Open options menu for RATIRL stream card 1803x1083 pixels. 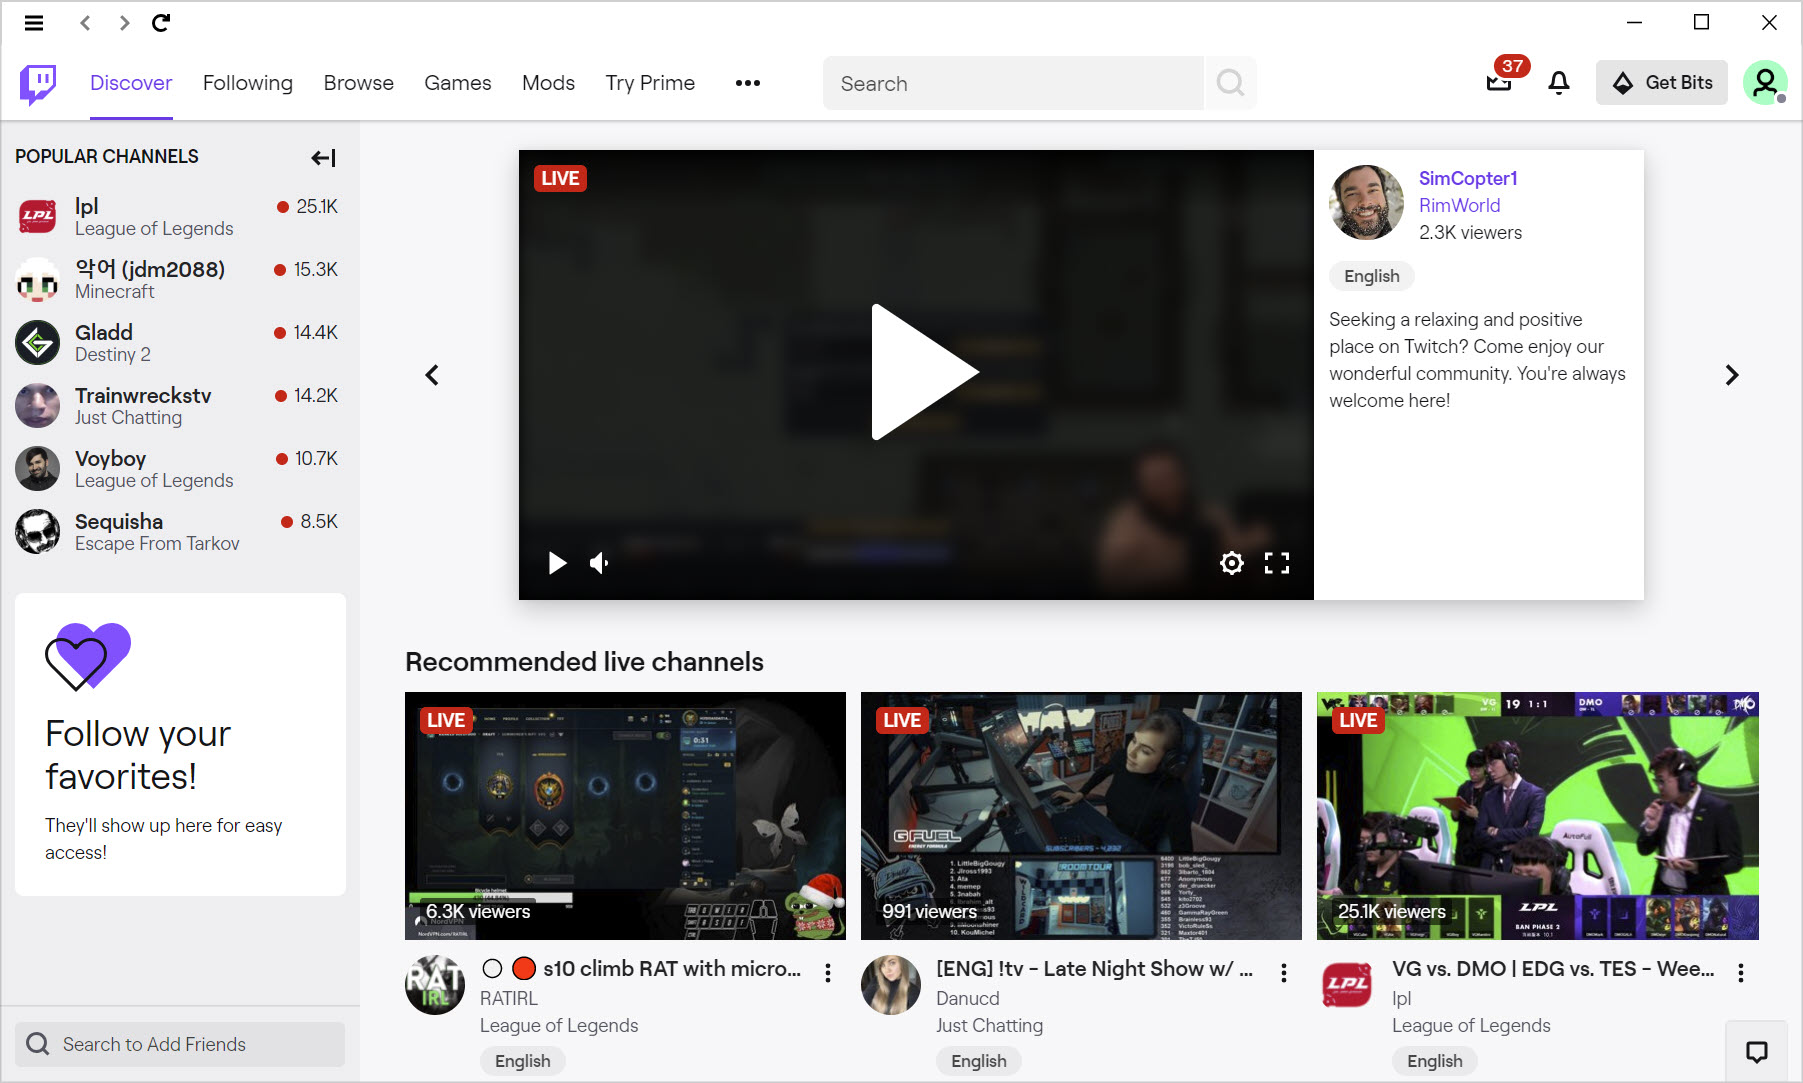[828, 972]
